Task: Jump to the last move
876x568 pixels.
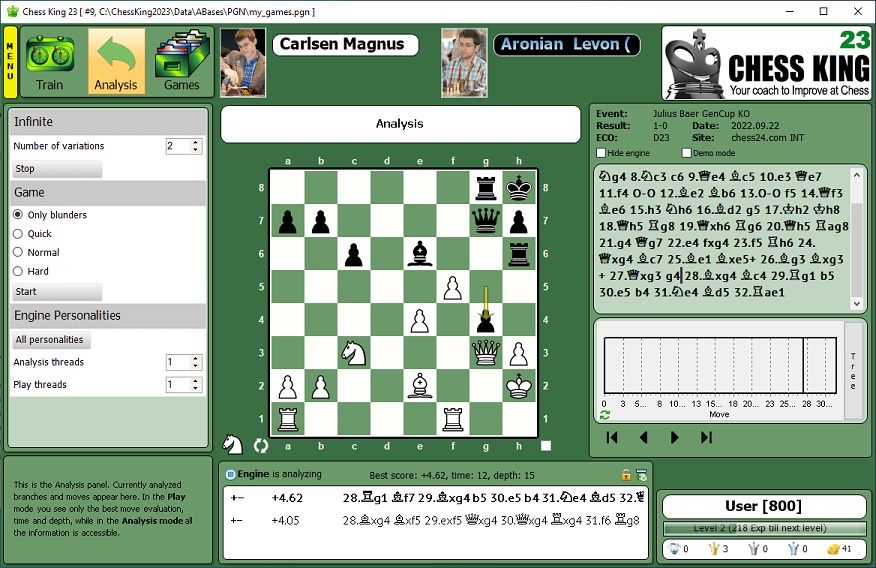Action: pos(706,437)
